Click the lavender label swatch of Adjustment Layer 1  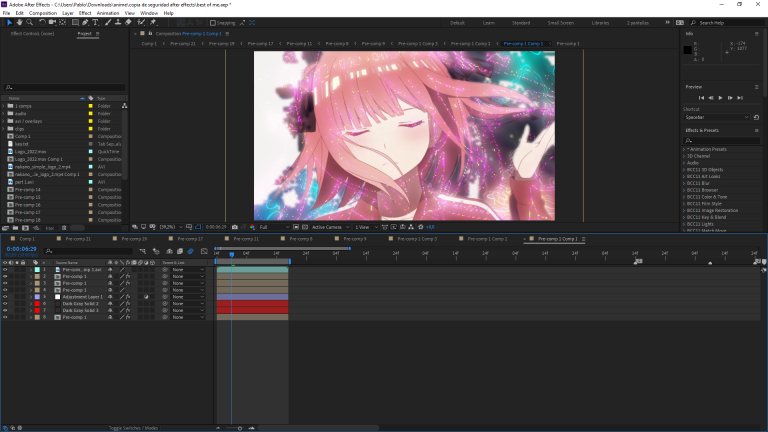[37, 297]
